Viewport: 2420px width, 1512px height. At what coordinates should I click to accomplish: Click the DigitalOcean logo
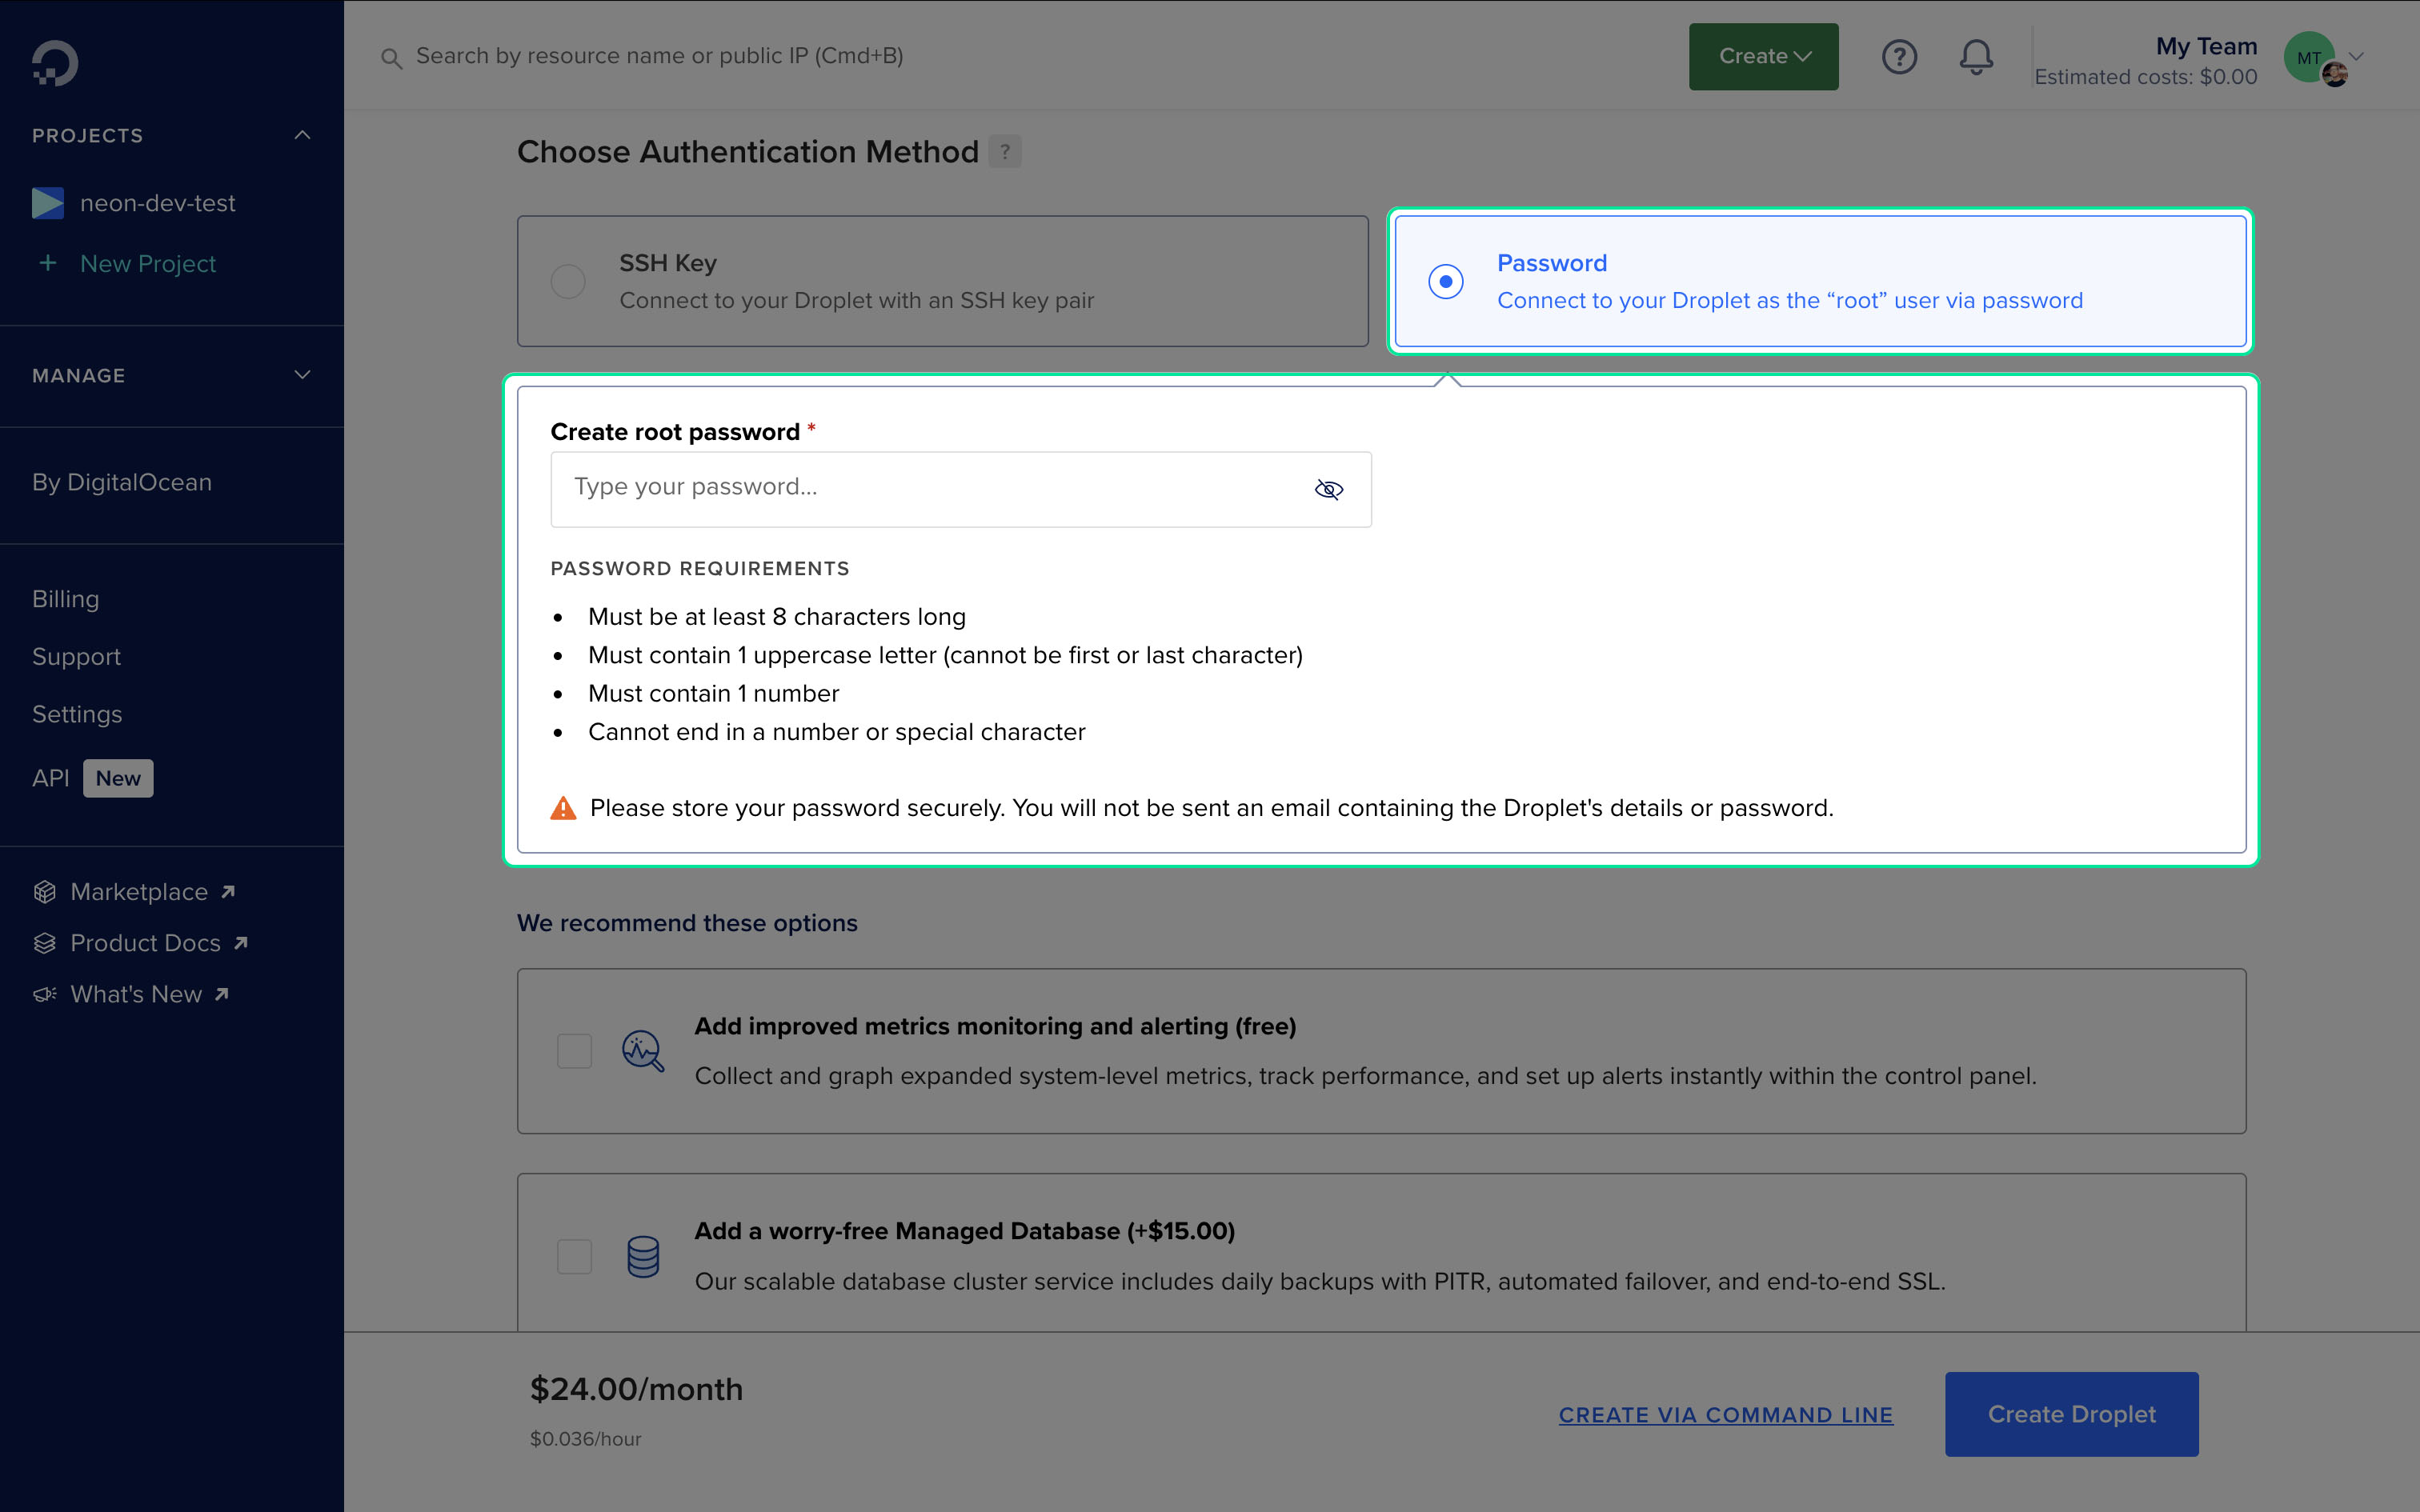tap(57, 63)
